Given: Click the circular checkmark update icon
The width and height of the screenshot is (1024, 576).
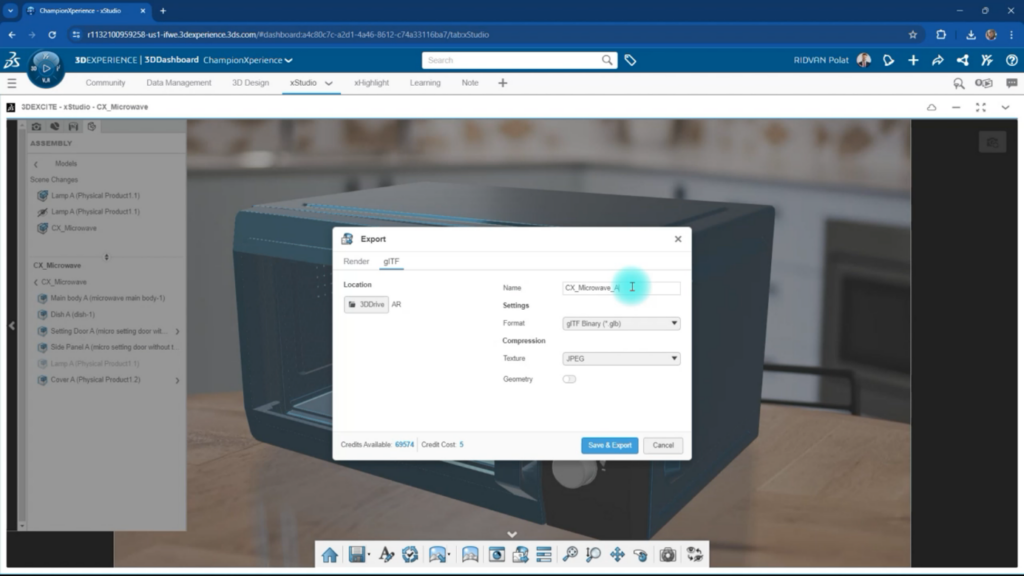Looking at the screenshot, I should pyautogui.click(x=410, y=555).
